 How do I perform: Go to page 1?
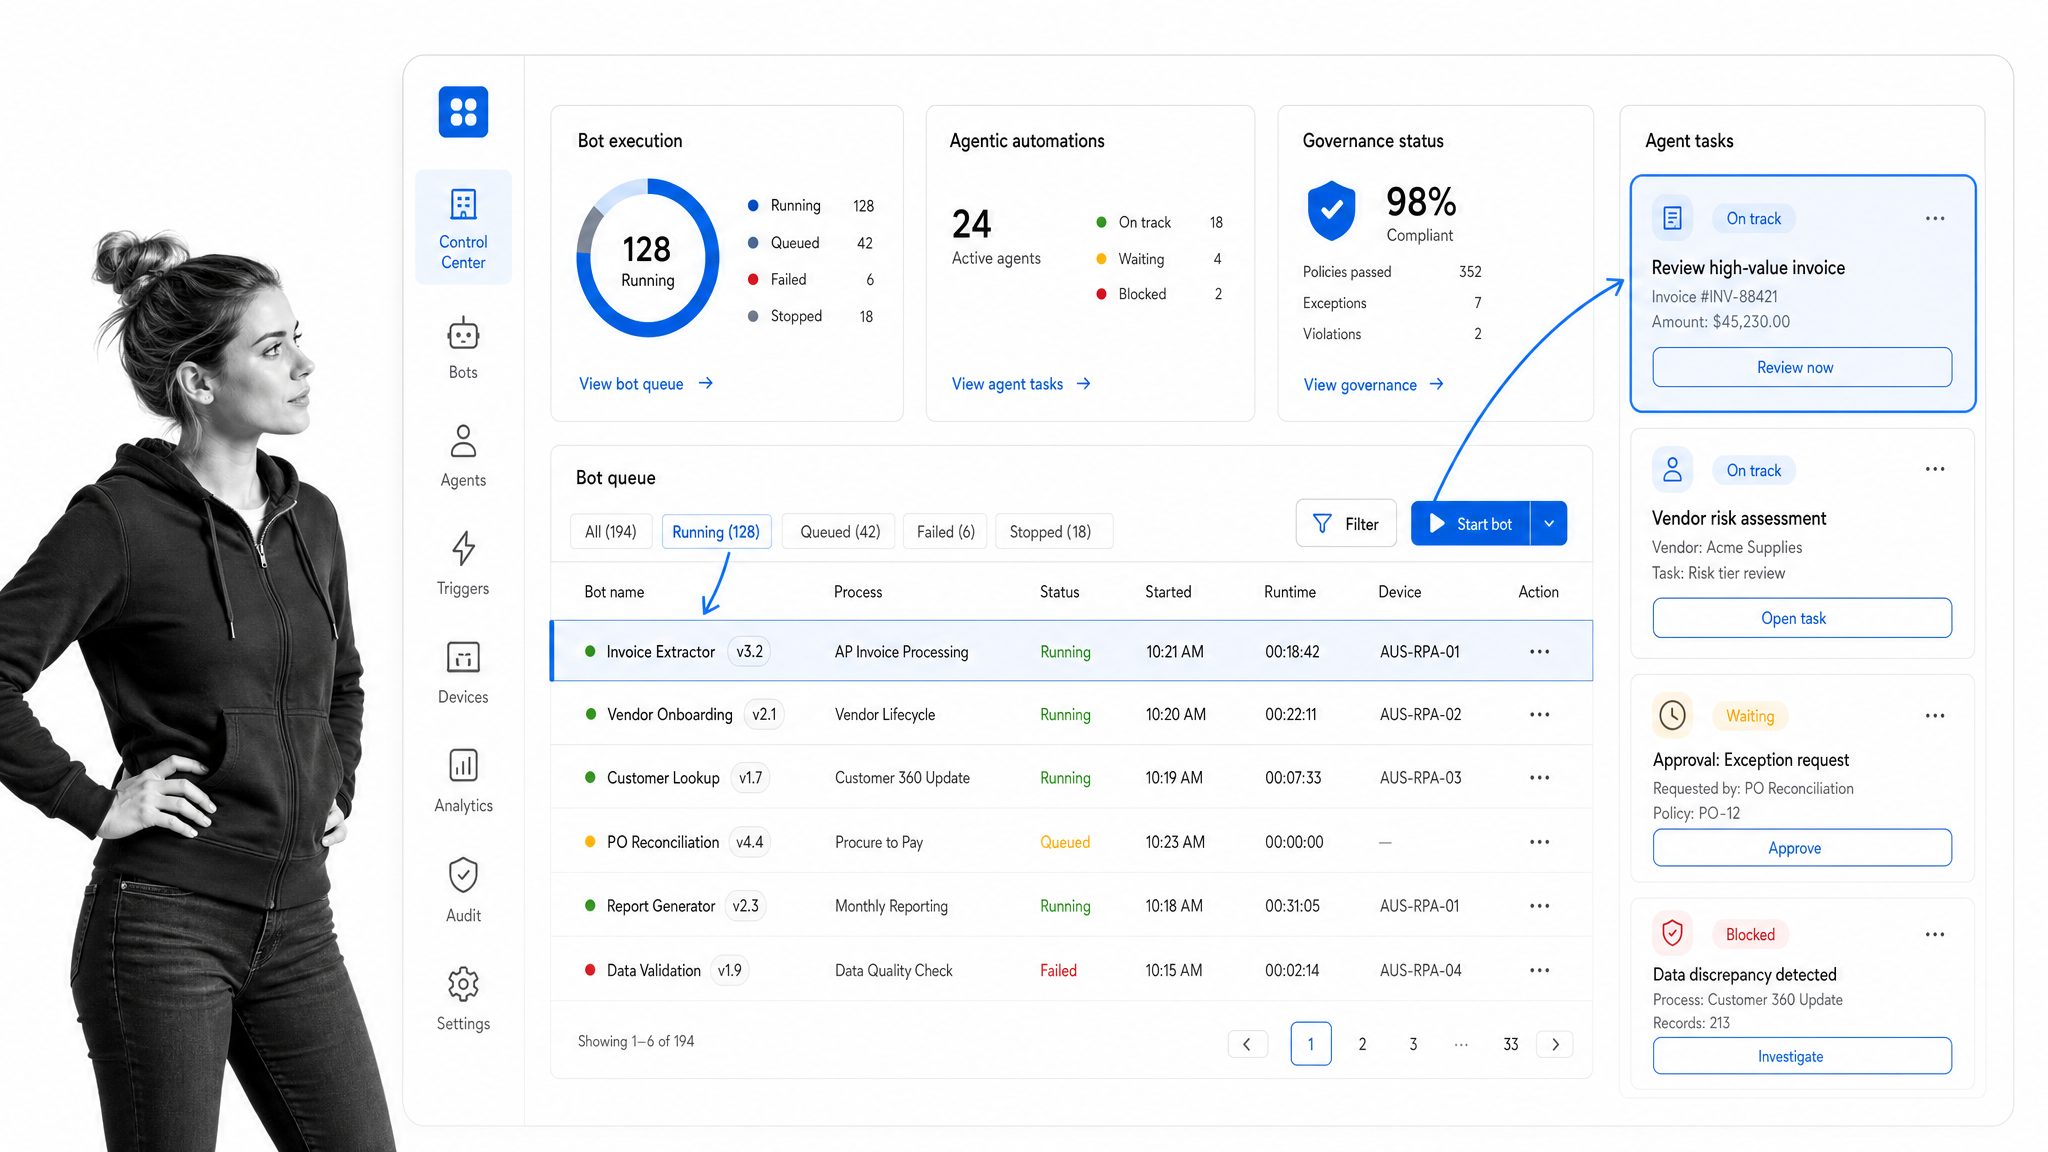click(1311, 1044)
